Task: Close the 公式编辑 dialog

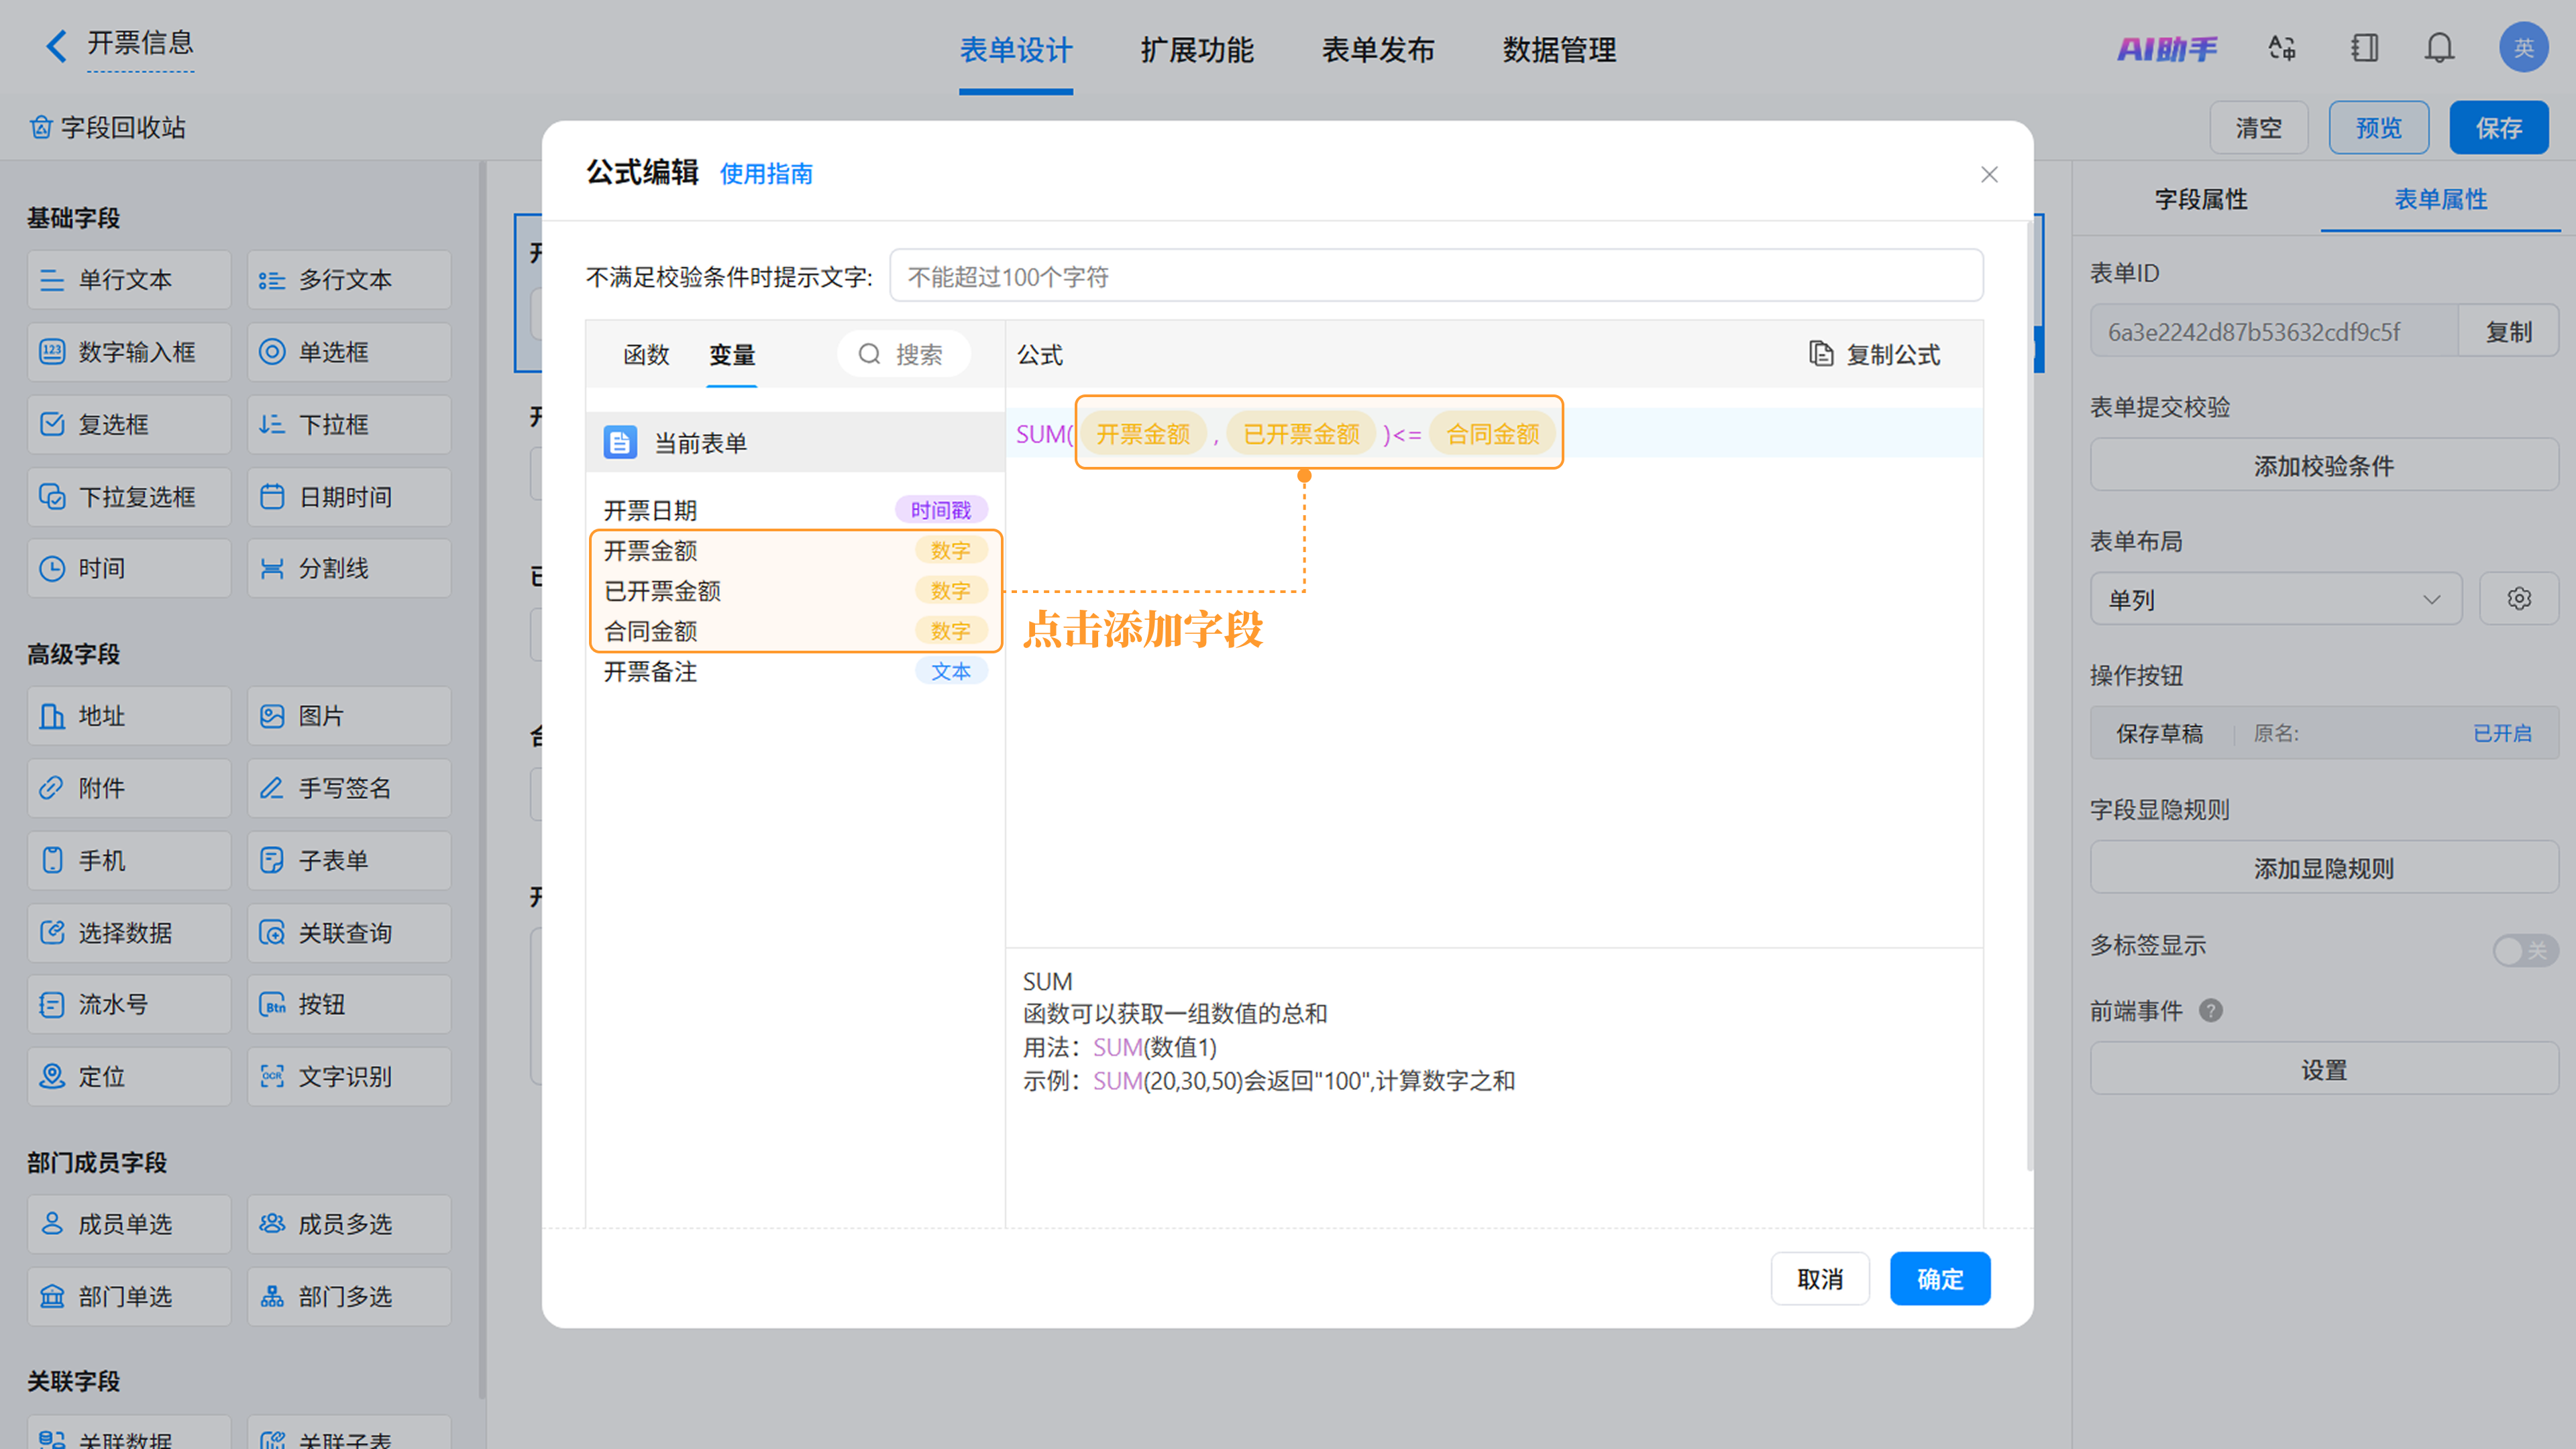Action: click(x=1989, y=175)
